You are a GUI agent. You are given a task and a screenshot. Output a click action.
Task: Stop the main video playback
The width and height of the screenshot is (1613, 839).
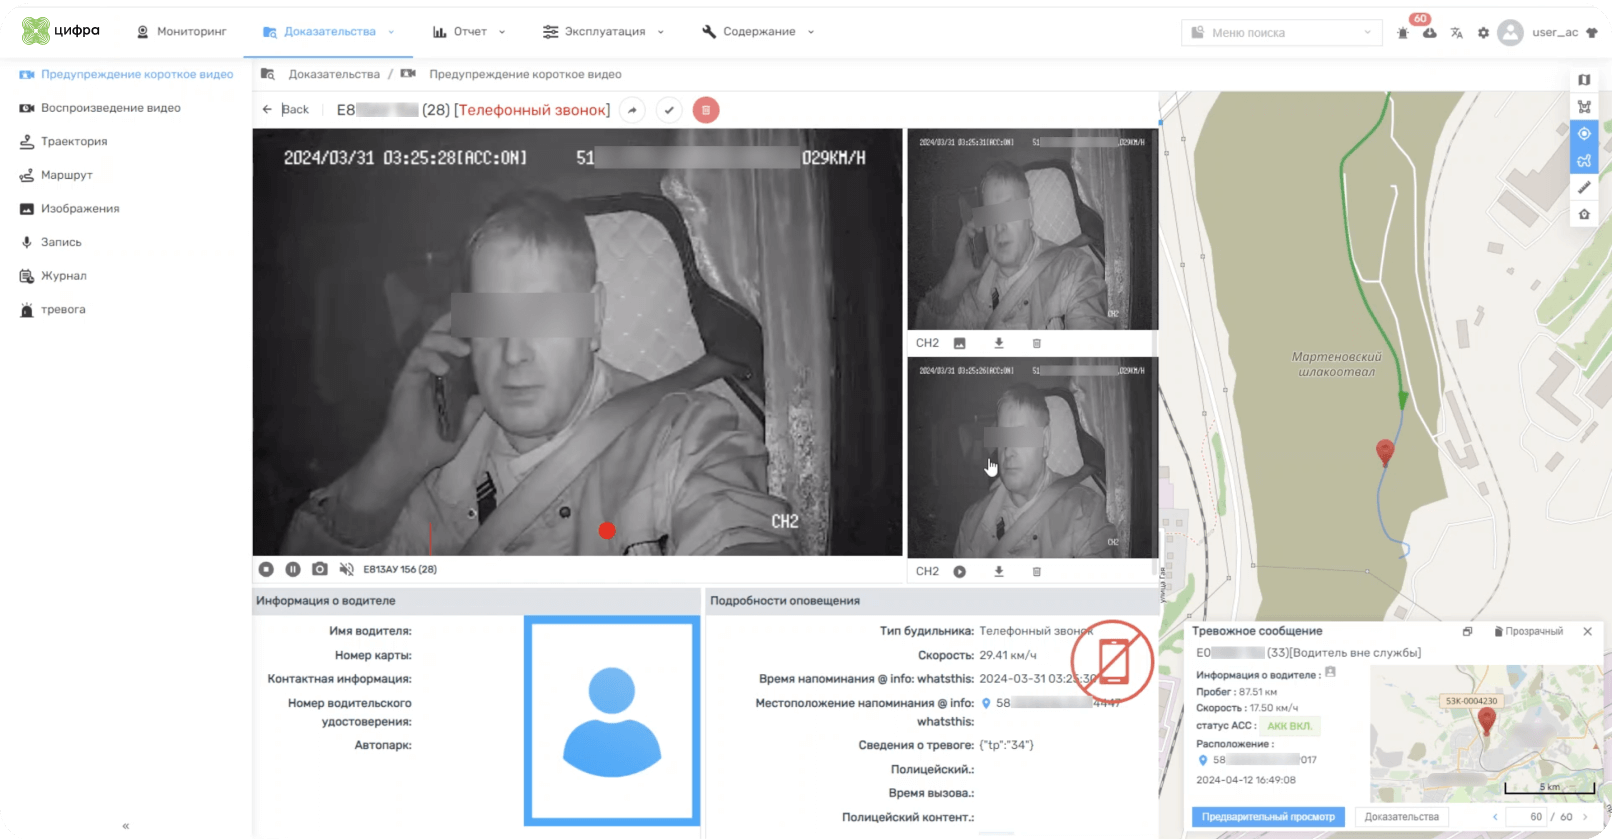tap(266, 569)
